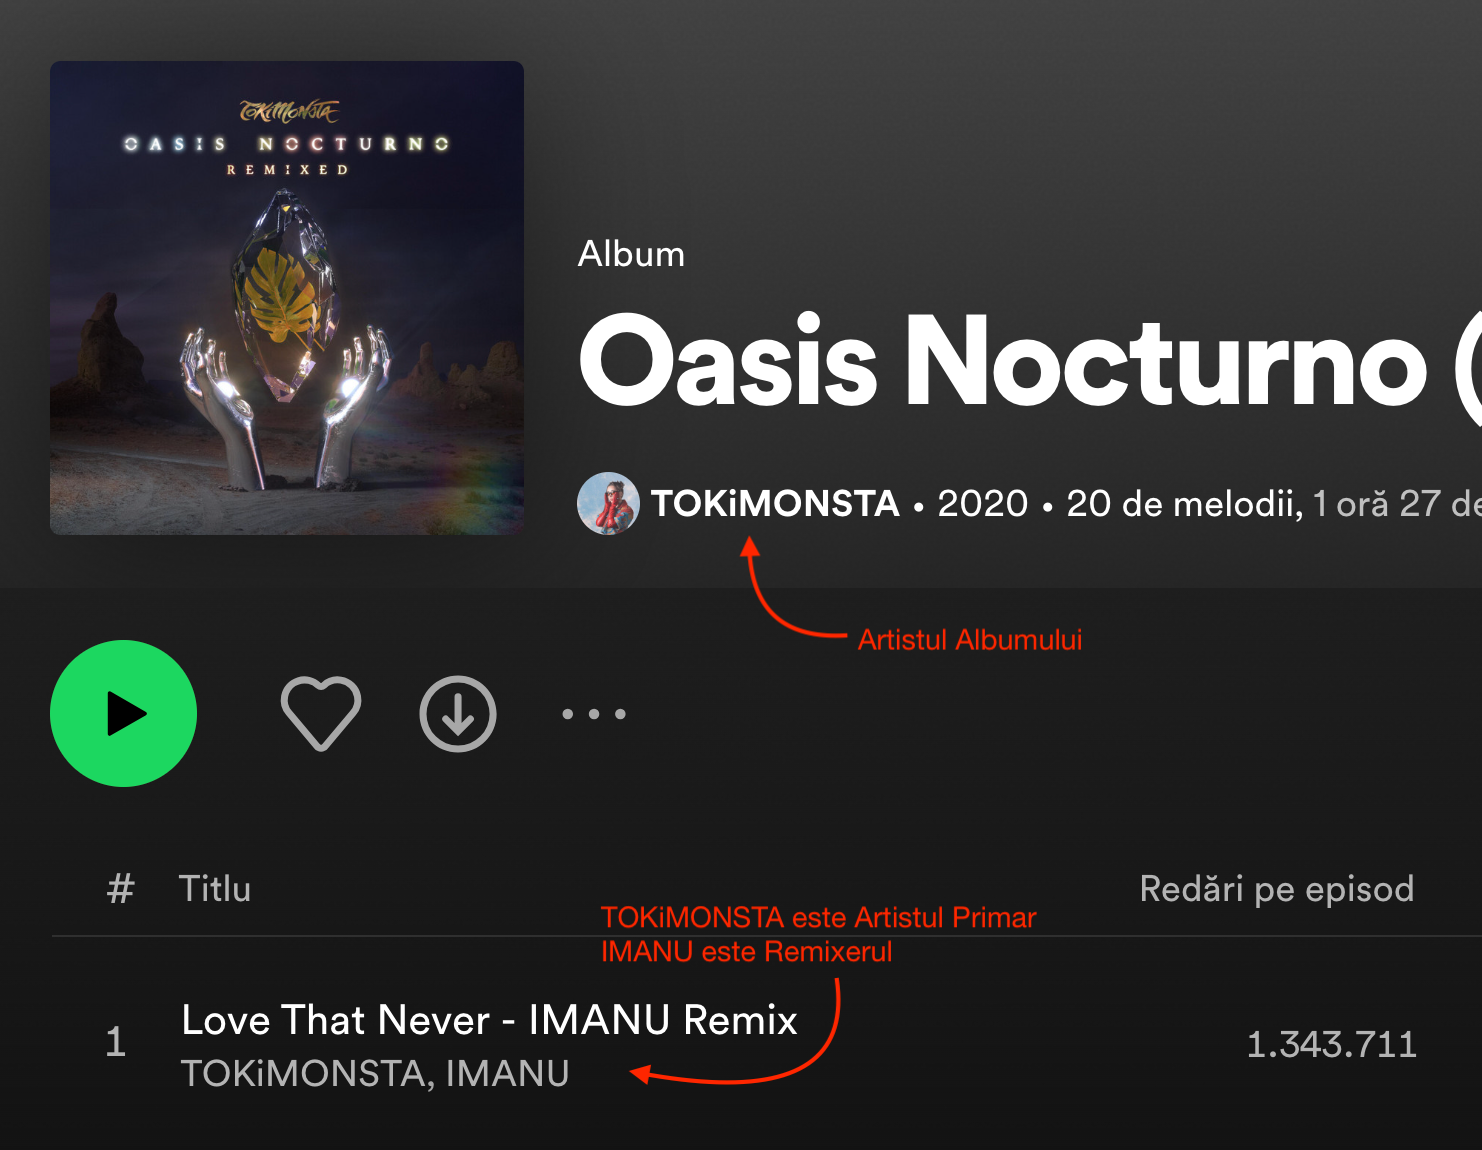Click the Album type label

click(x=631, y=254)
